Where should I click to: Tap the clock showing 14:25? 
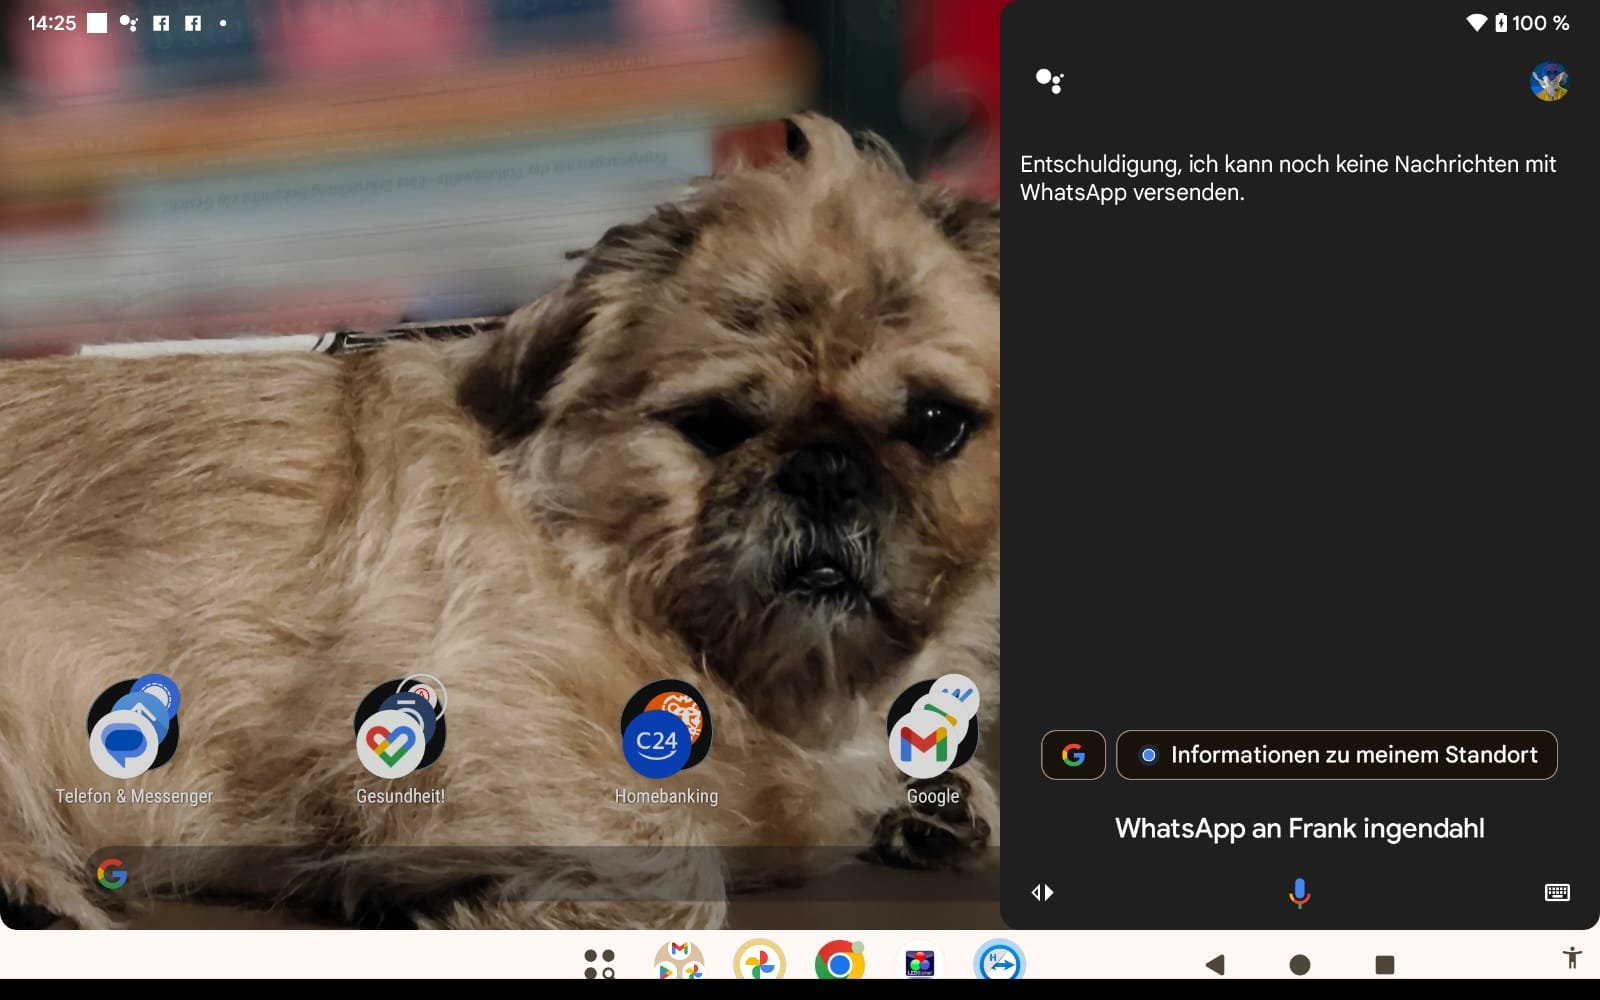[52, 22]
